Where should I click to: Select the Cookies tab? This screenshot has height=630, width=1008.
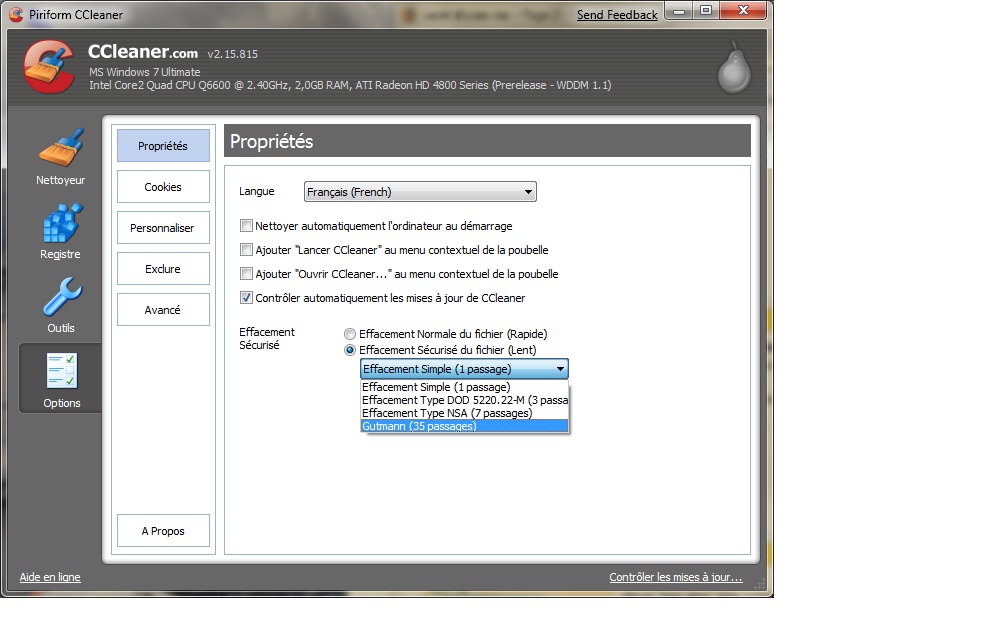point(163,187)
